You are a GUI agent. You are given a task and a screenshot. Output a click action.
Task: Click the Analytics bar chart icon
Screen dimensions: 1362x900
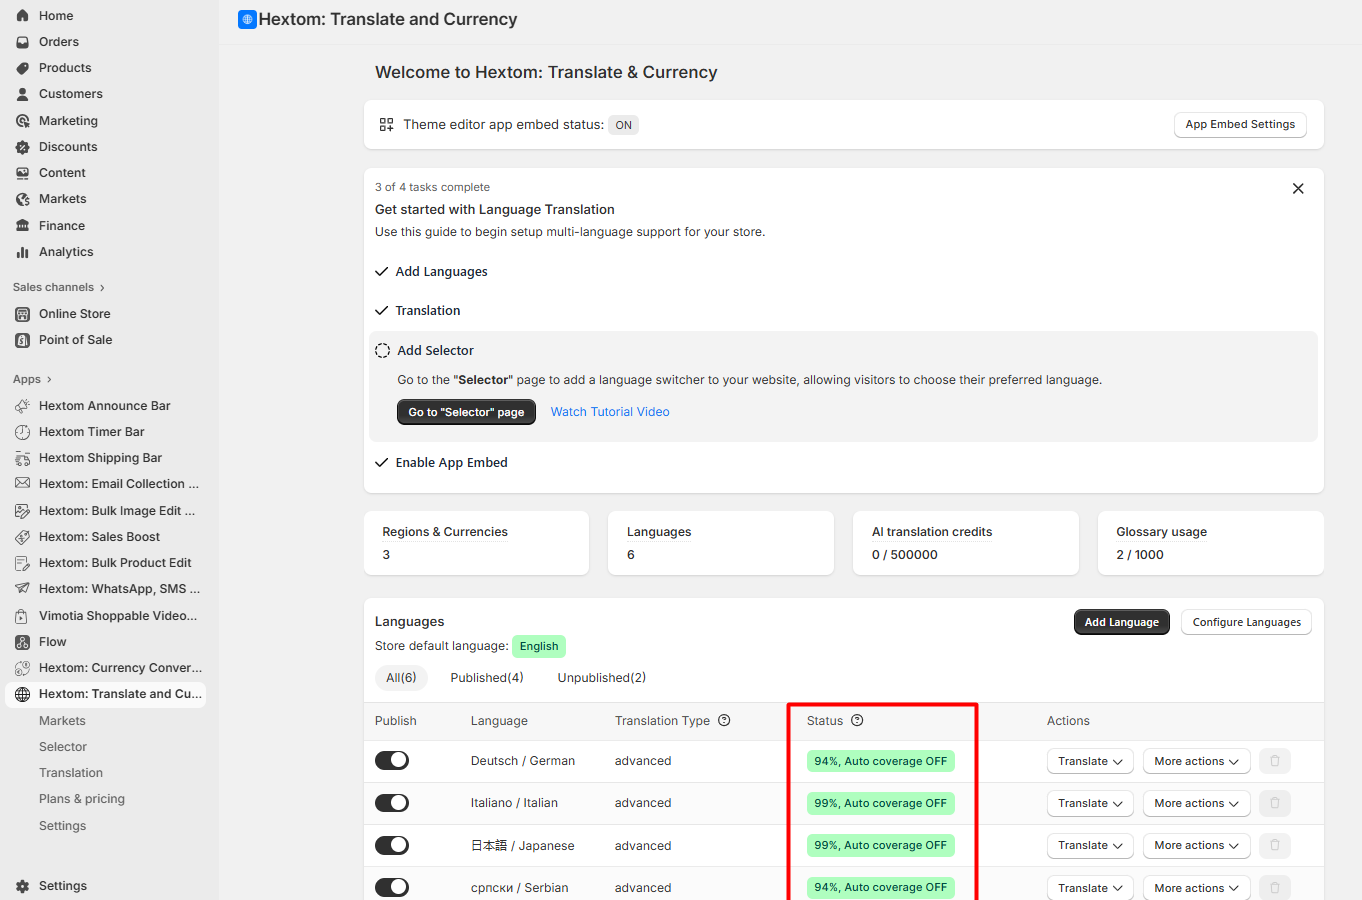tap(22, 252)
